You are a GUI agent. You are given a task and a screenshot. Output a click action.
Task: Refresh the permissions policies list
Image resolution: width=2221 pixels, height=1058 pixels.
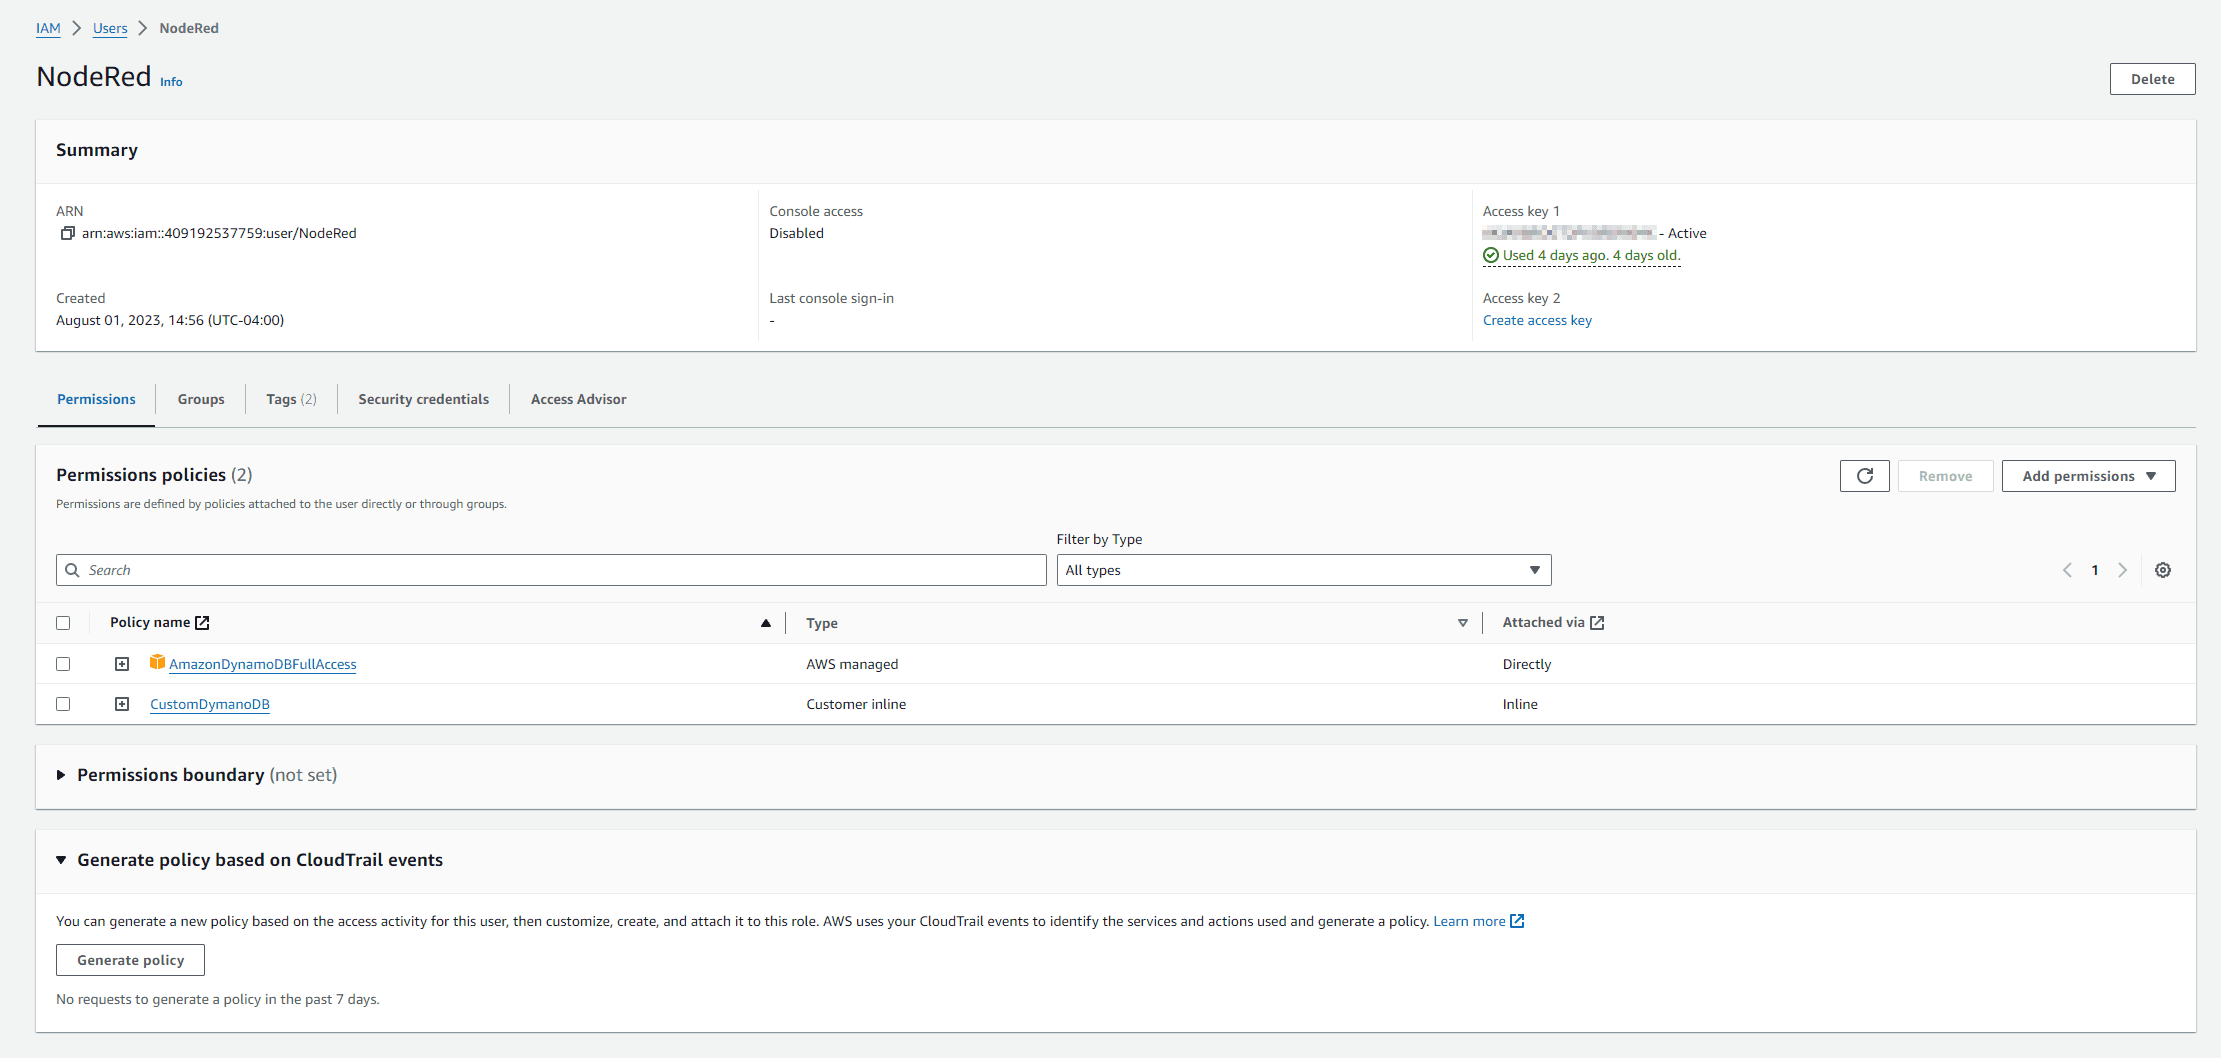[x=1864, y=475]
